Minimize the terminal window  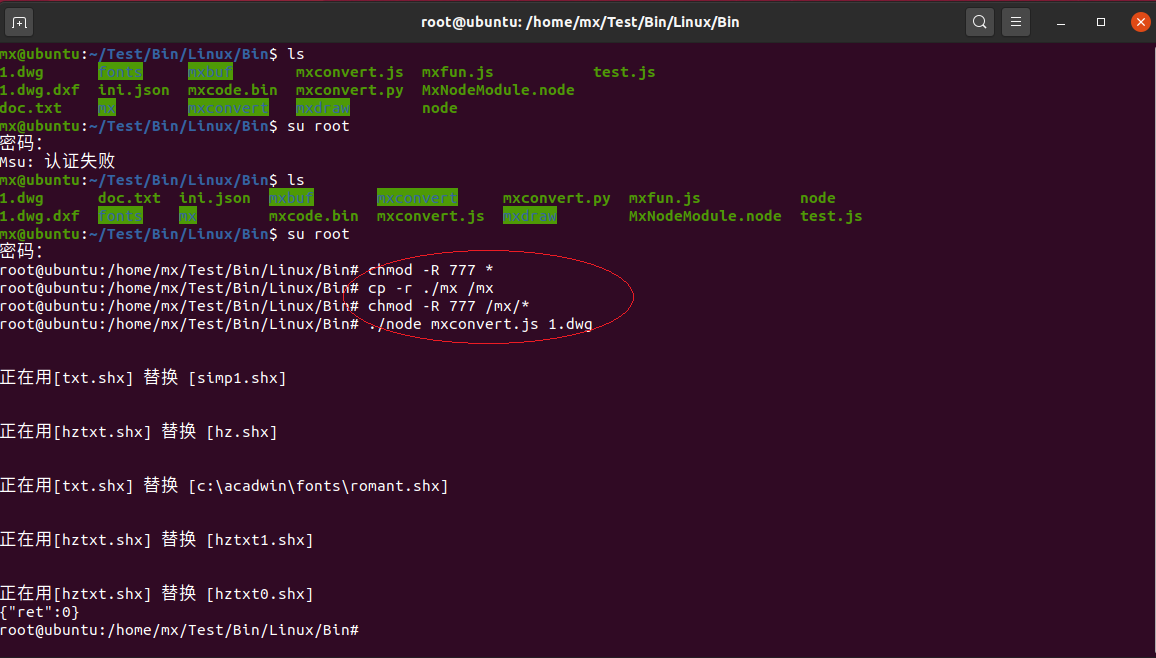[x=1064, y=21]
